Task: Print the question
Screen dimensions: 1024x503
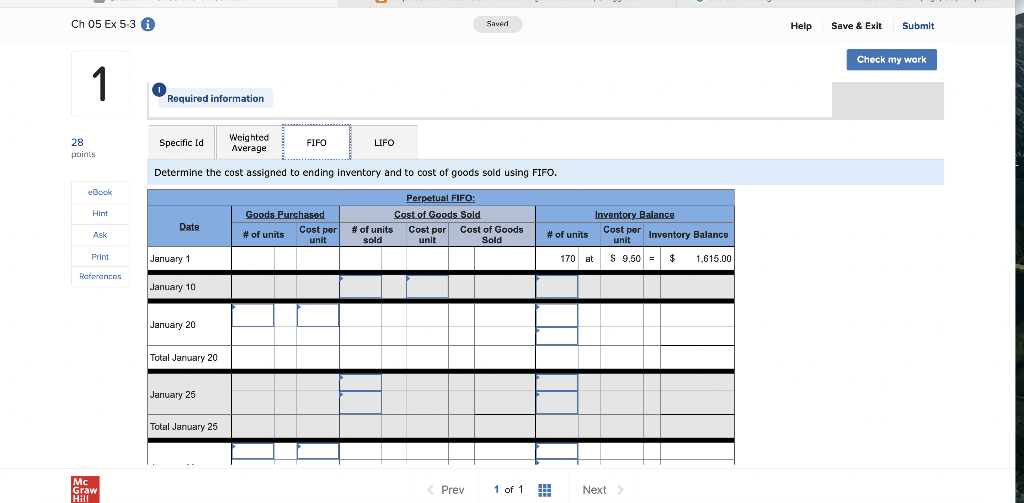Action: pos(100,257)
